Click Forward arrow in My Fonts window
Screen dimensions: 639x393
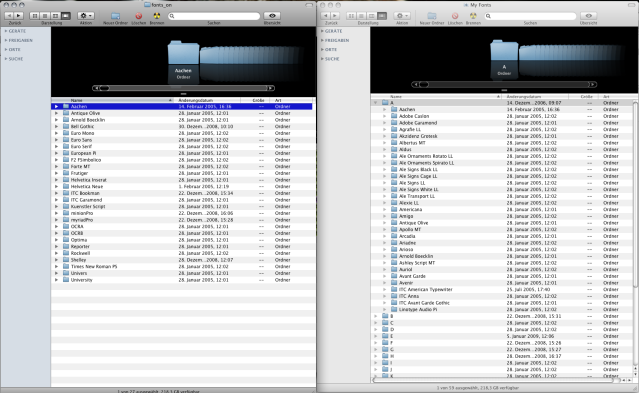click(x=335, y=15)
